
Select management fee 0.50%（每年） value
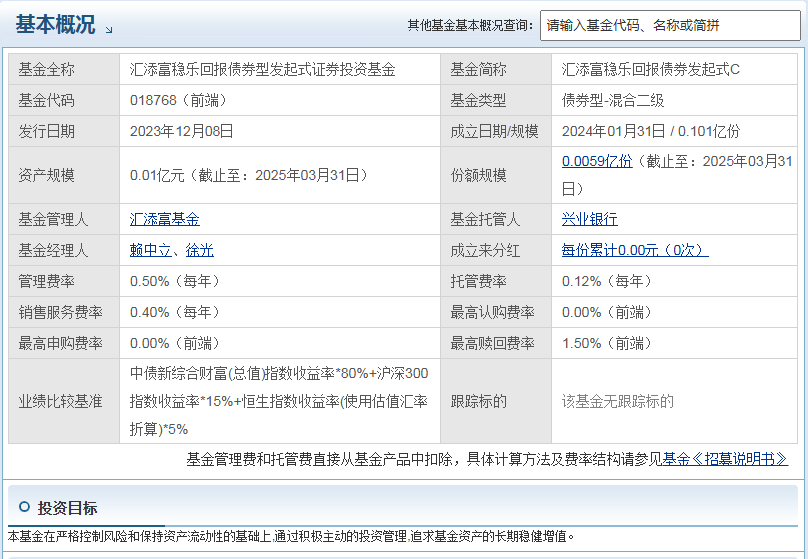point(176,281)
